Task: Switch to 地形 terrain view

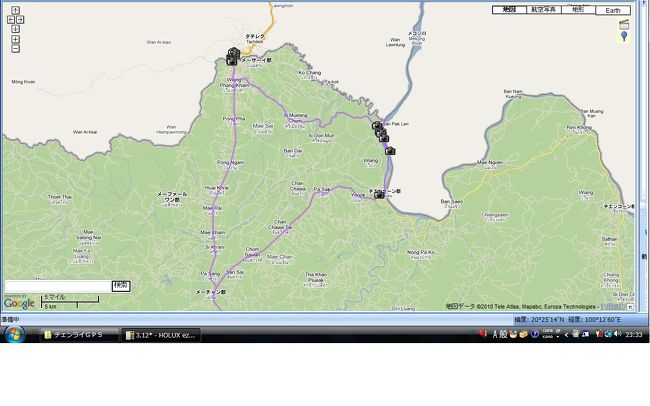Action: (577, 9)
